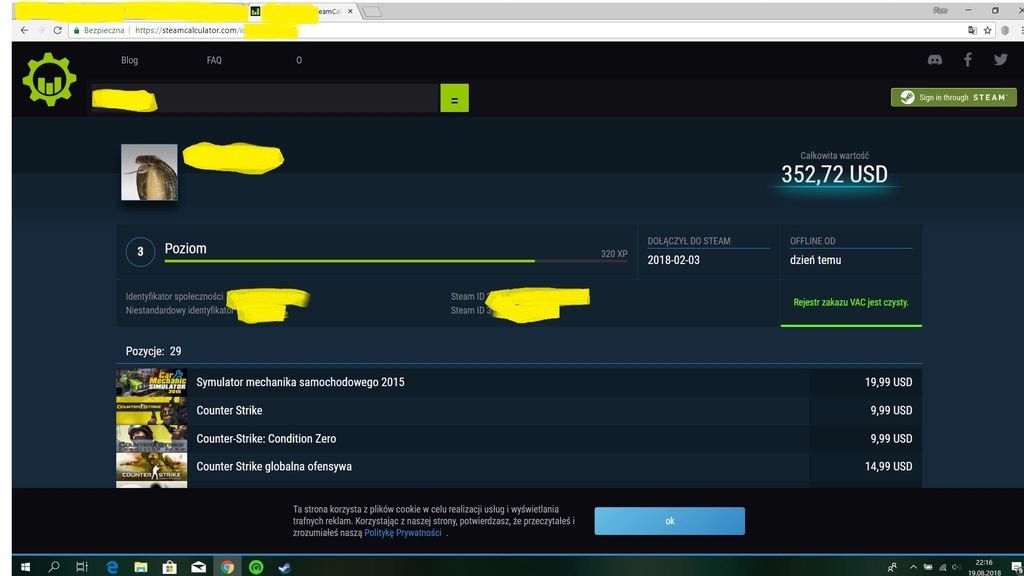Open the Windows Start menu

click(x=25, y=567)
